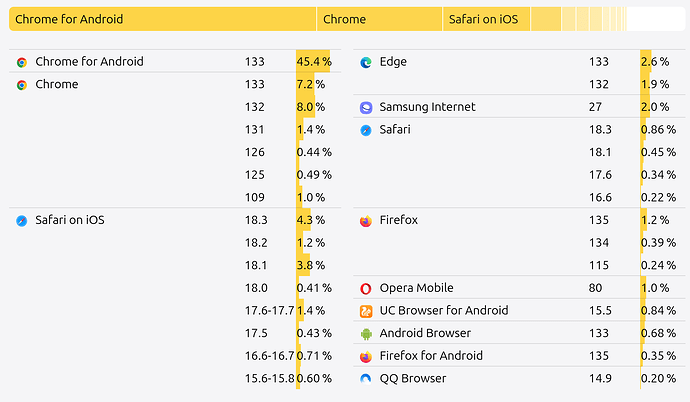Select the Chrome for Android bar segment
Screen dimensions: 690x402
pos(162,19)
